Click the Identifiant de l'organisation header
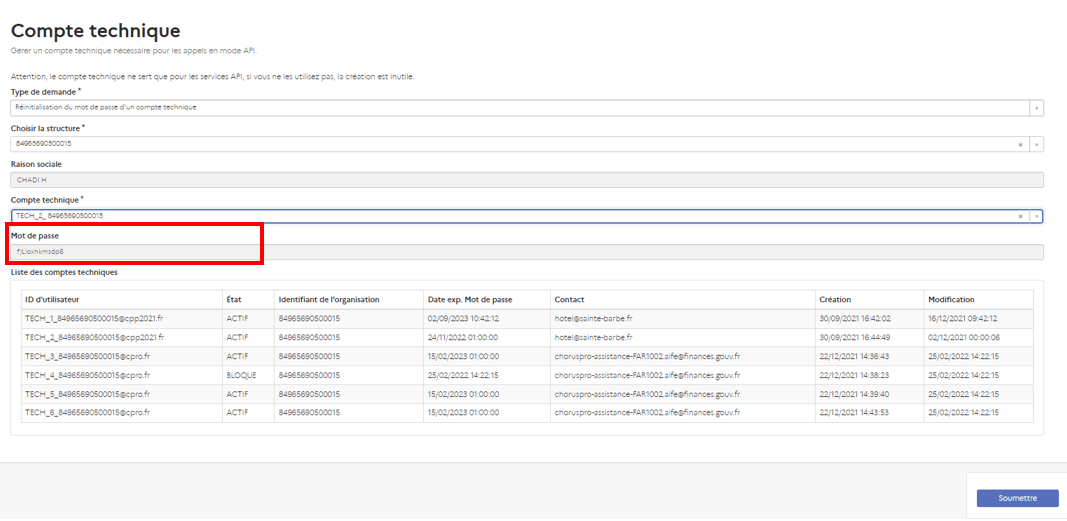The height and width of the screenshot is (521, 1067). pyautogui.click(x=329, y=300)
